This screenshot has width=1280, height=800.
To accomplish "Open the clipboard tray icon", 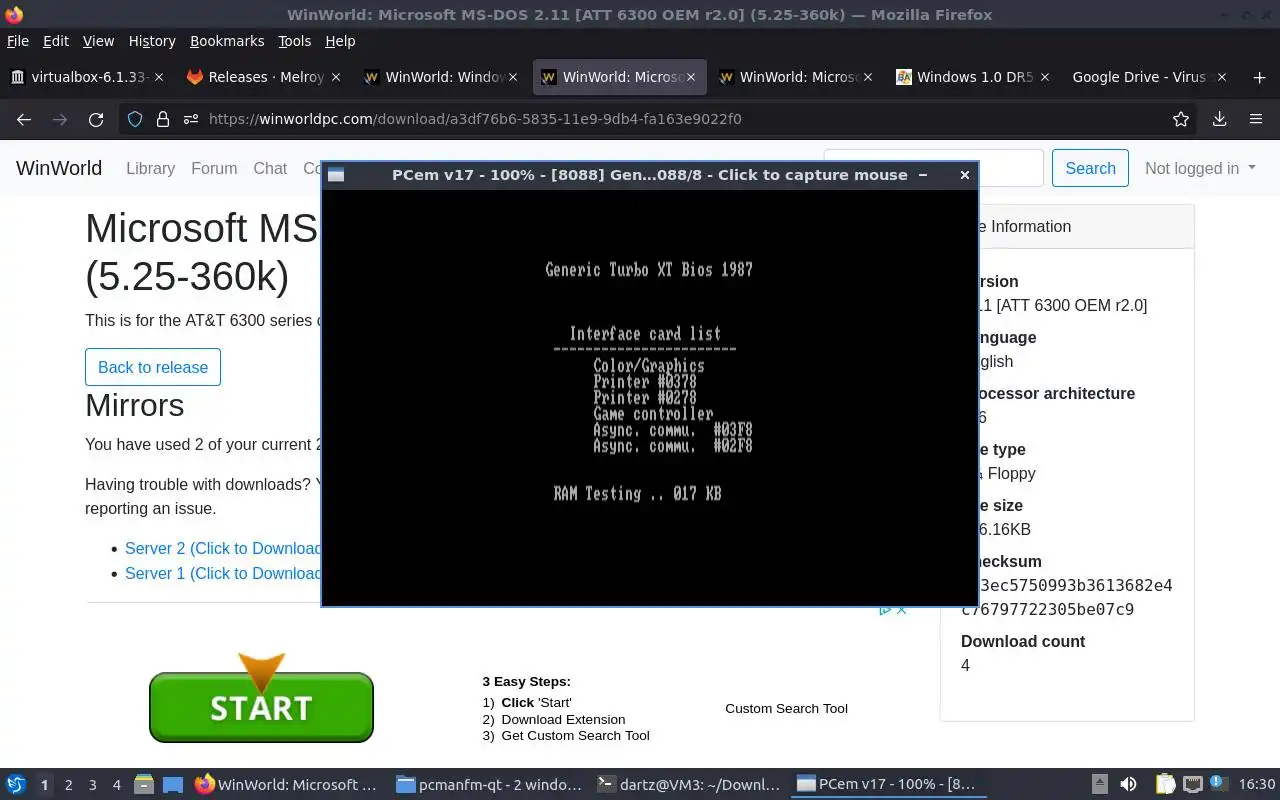I will pos(1166,785).
